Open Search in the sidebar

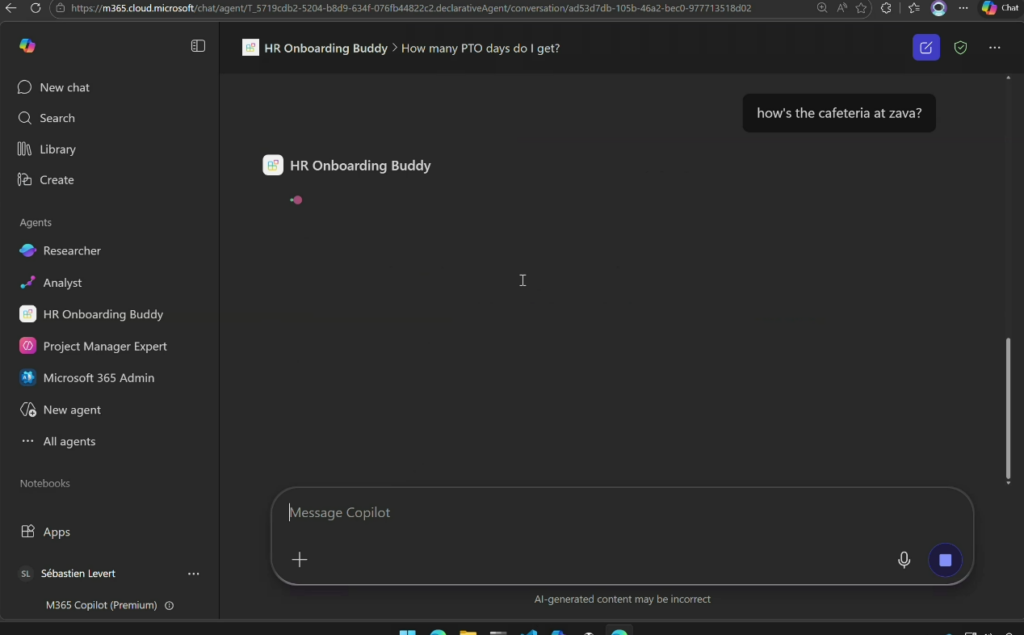[x=46, y=118]
